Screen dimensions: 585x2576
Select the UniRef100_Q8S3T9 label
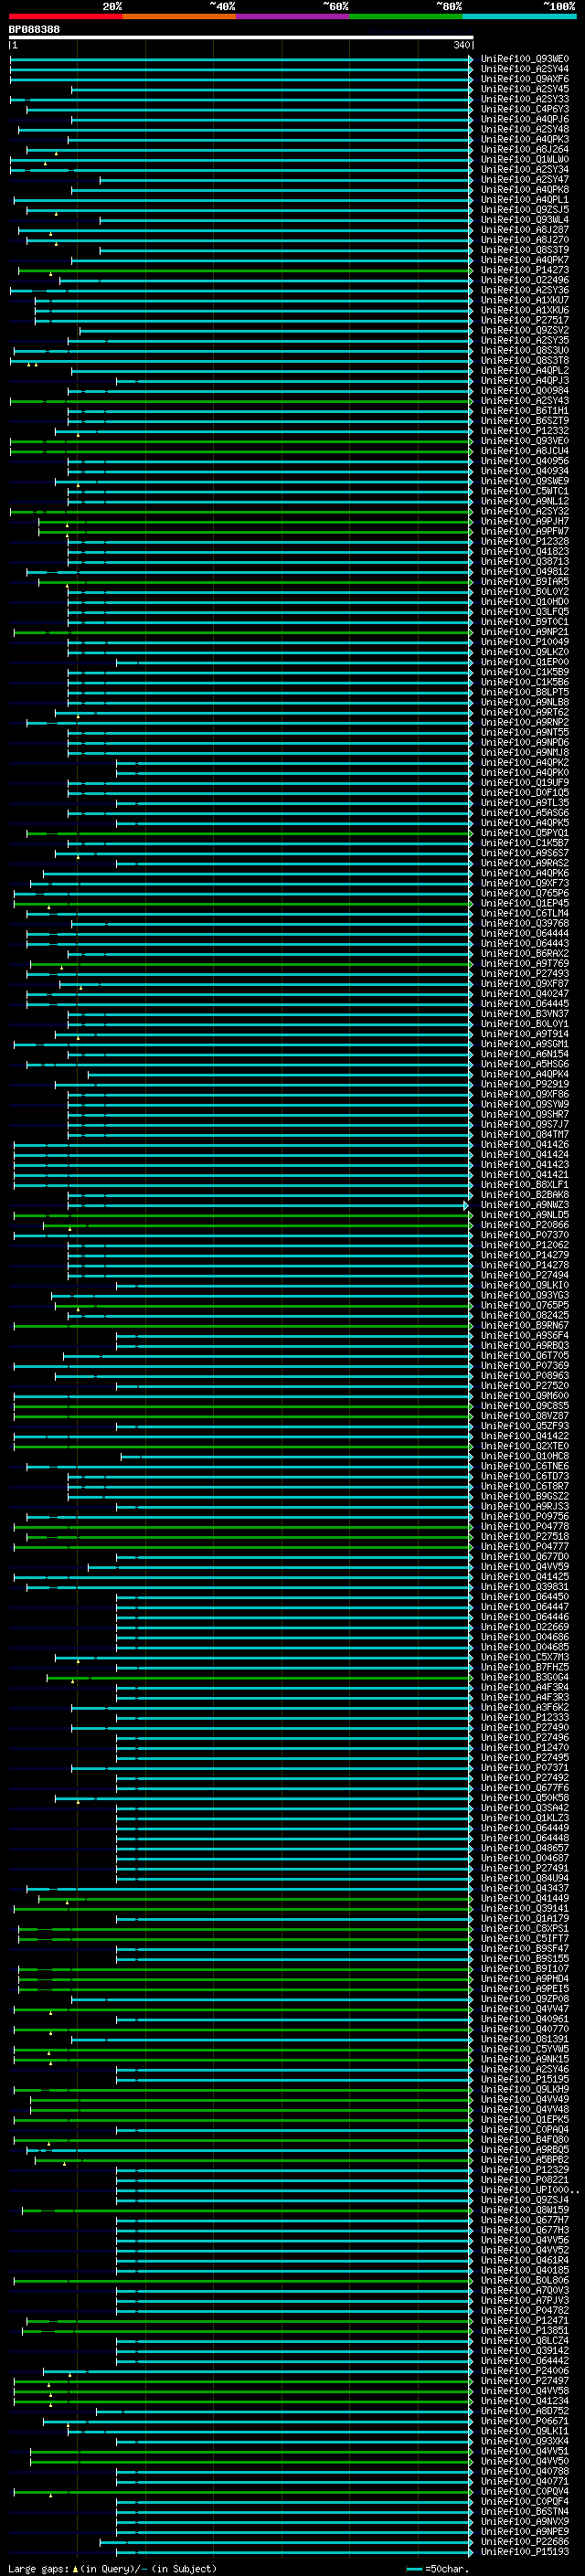pos(525,250)
